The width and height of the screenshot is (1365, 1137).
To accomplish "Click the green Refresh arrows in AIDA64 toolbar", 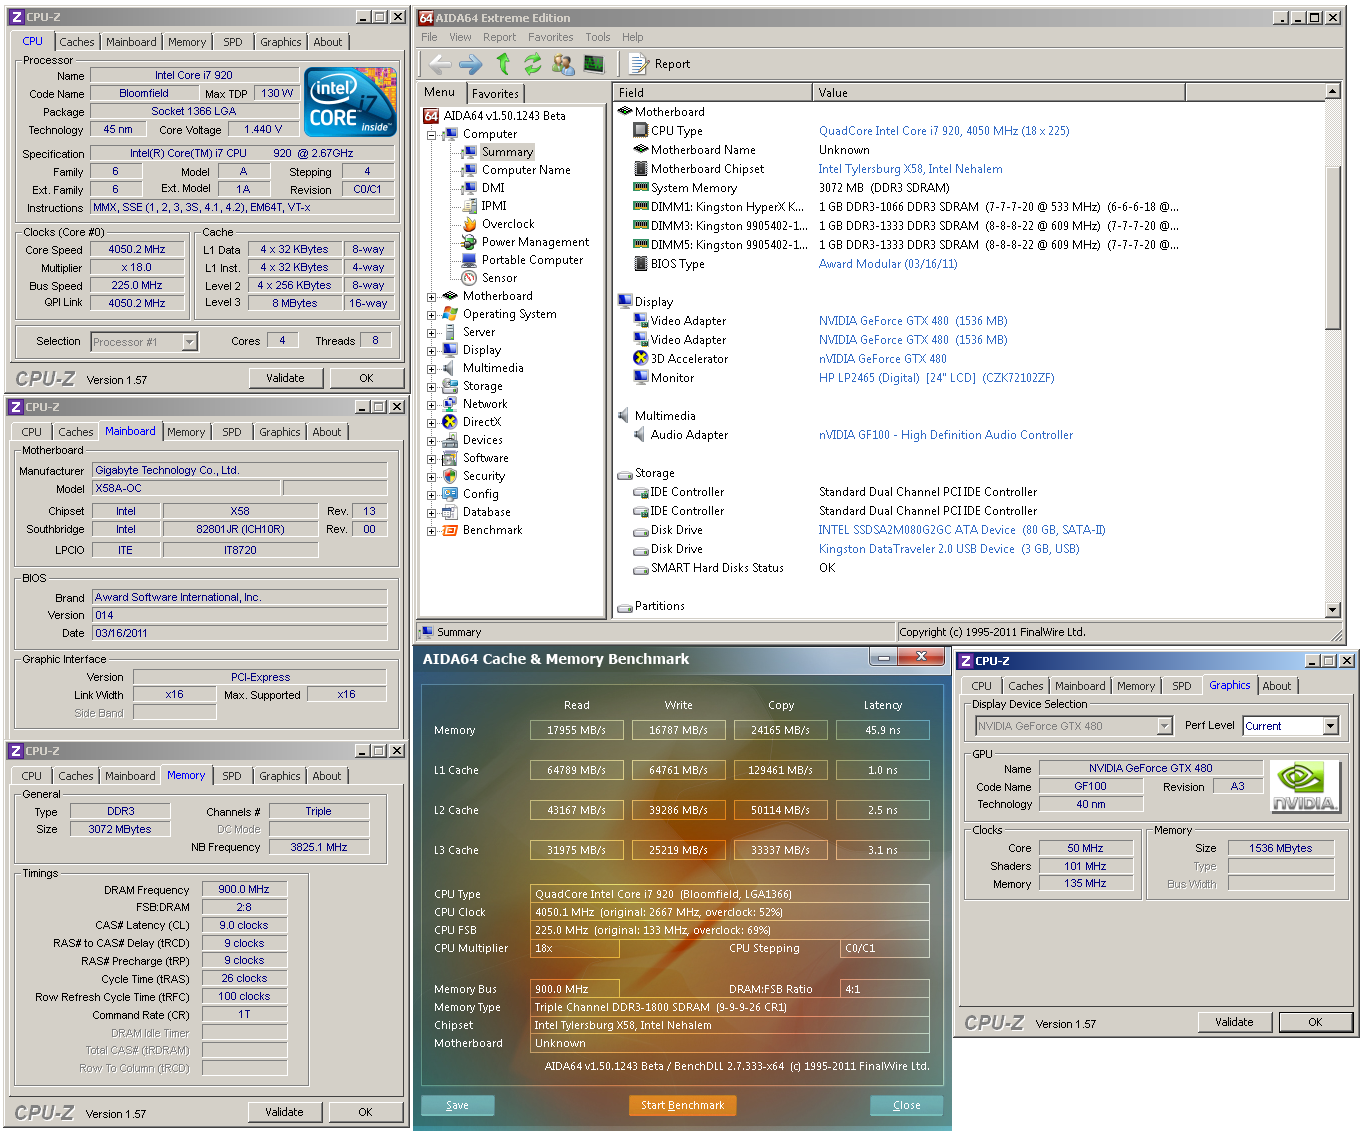I will pos(533,64).
